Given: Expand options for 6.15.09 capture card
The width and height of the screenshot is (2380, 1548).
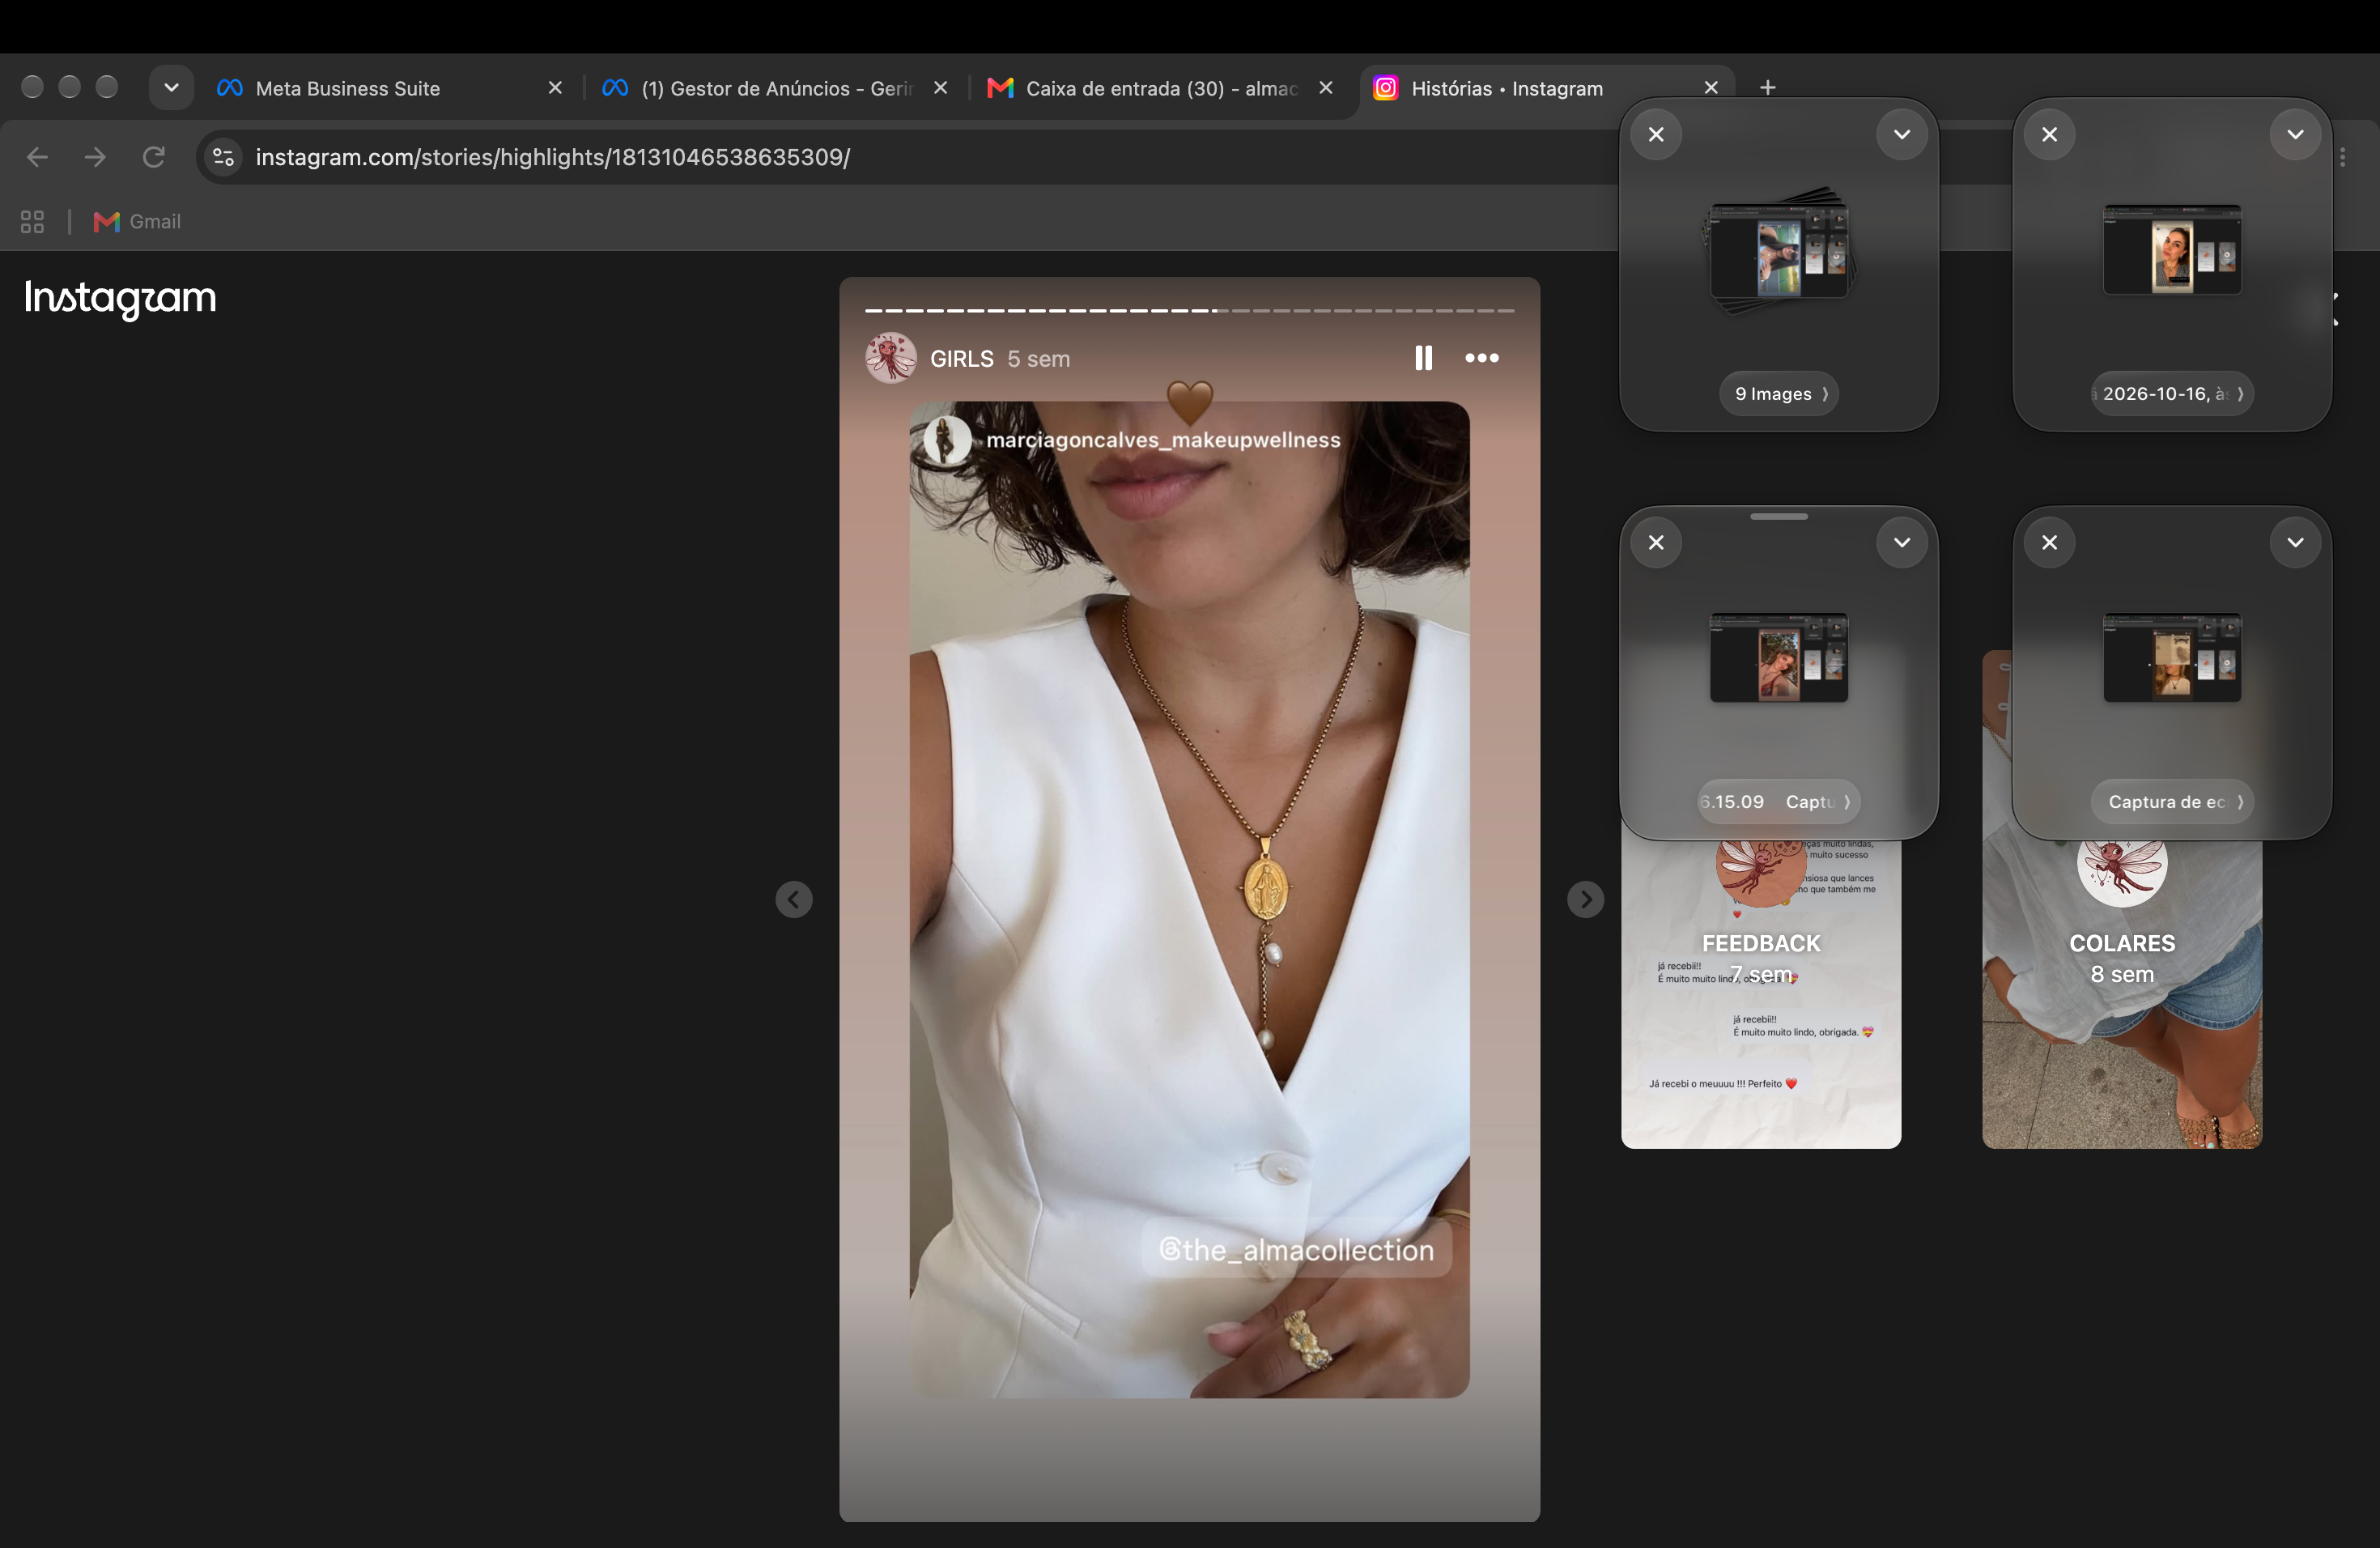Looking at the screenshot, I should 1901,543.
